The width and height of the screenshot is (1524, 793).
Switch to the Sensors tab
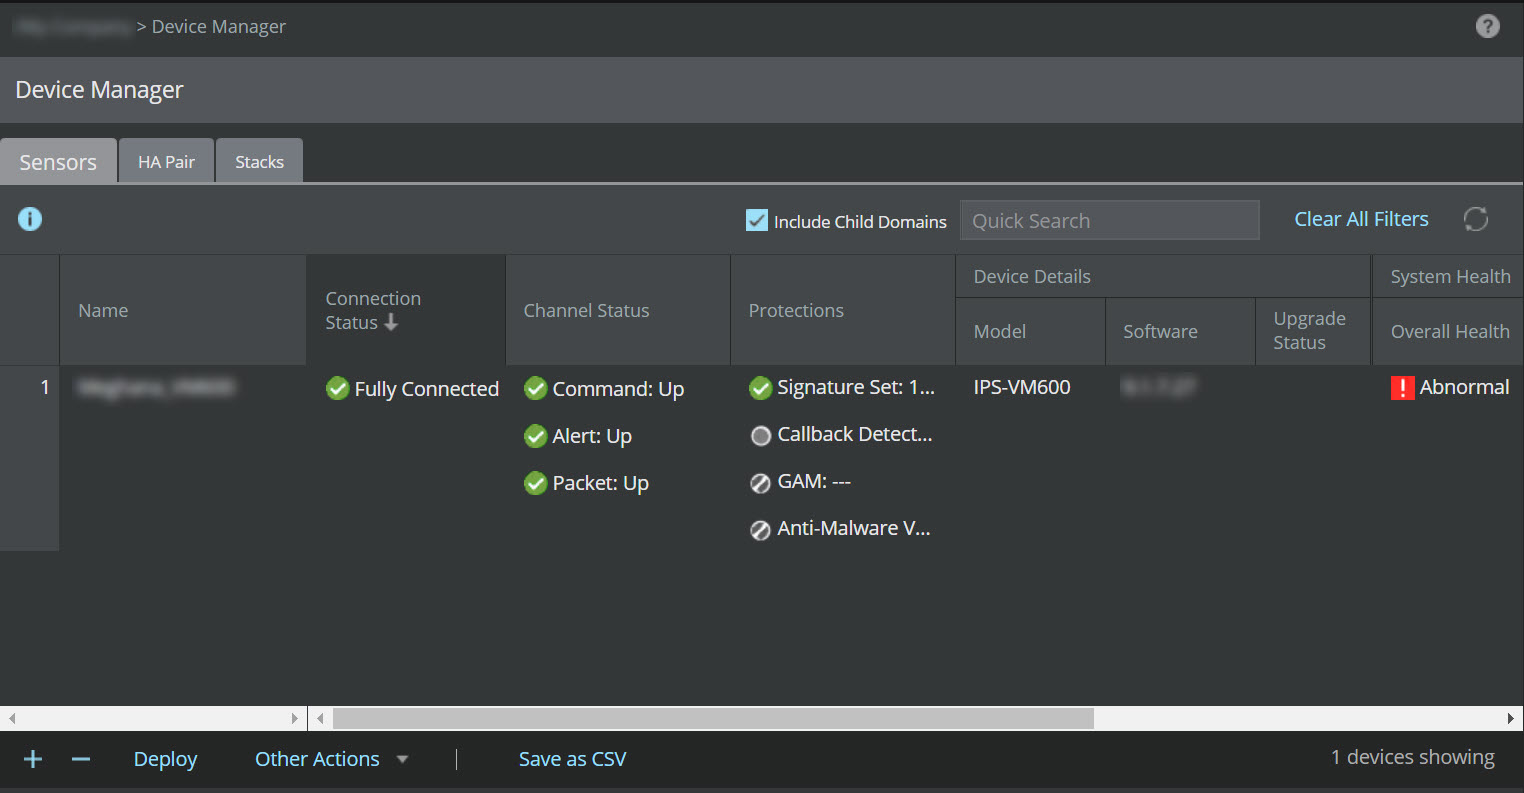coord(58,161)
